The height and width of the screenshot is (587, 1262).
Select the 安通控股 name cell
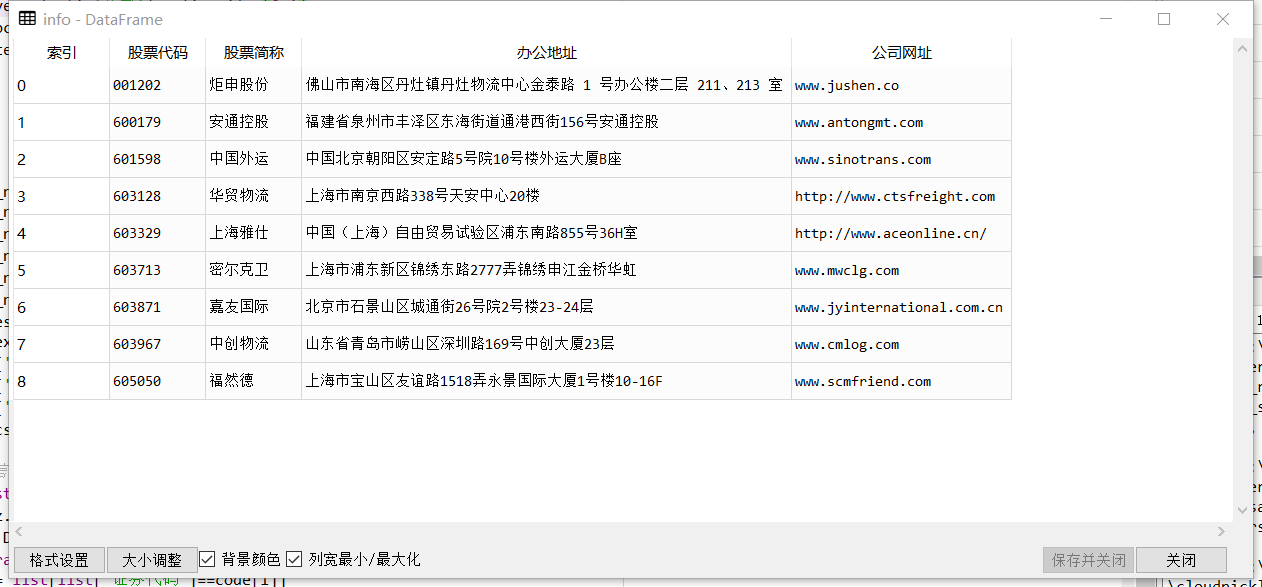pos(254,123)
